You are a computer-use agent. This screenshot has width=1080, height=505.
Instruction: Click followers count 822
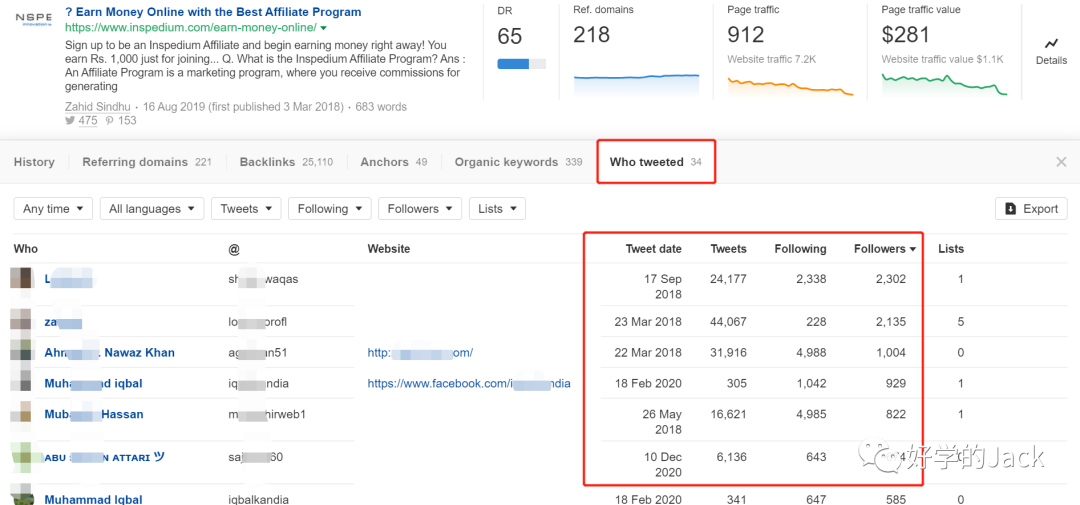pyautogui.click(x=896, y=415)
